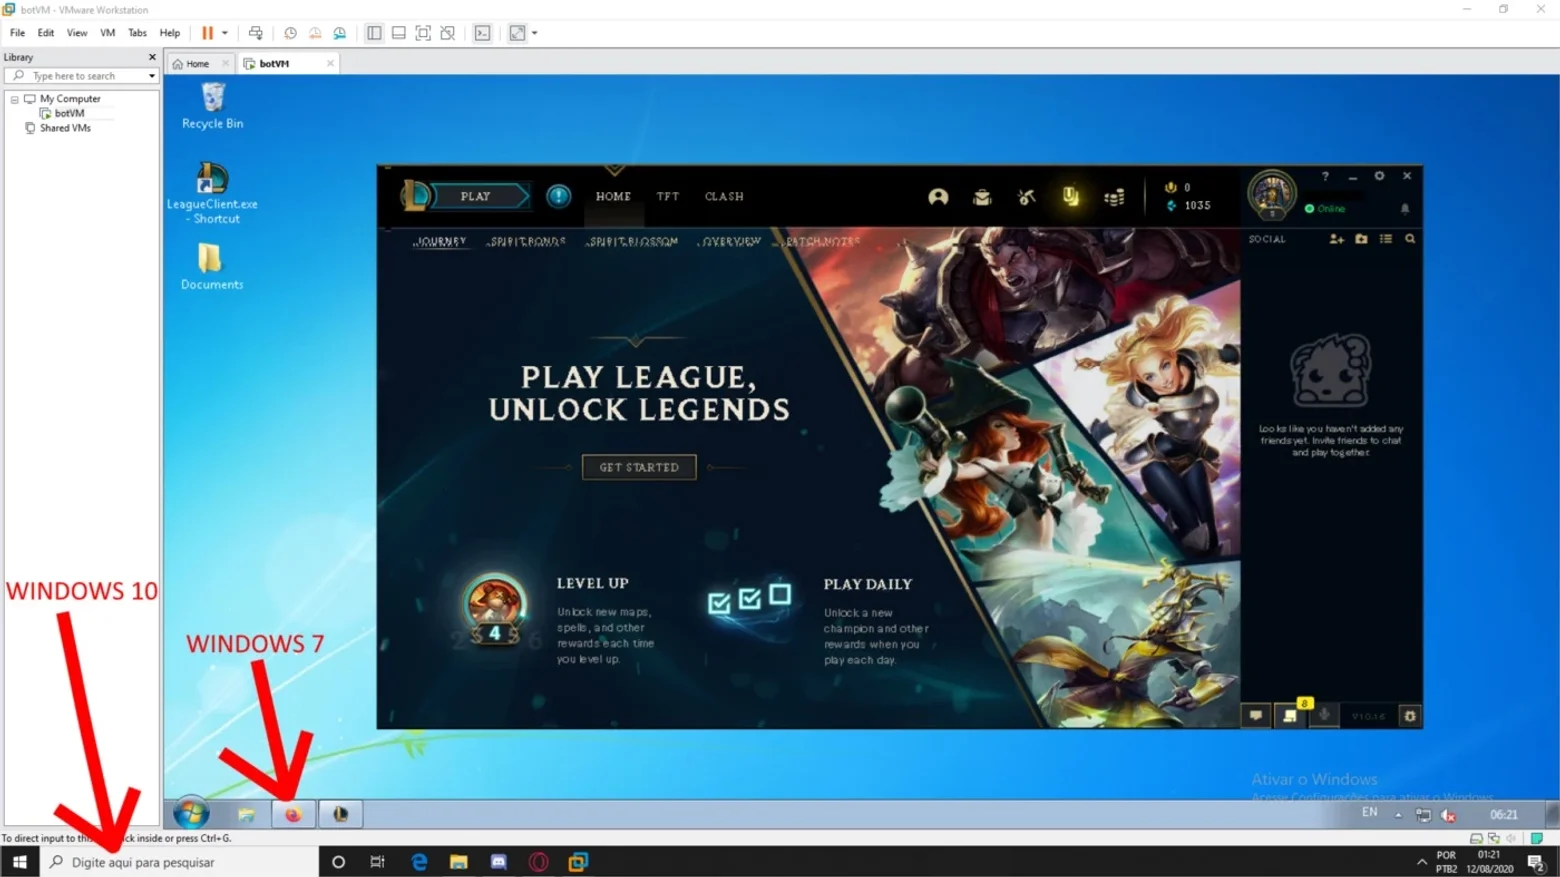Go to League HOME tab
This screenshot has width=1560, height=877.
613,197
